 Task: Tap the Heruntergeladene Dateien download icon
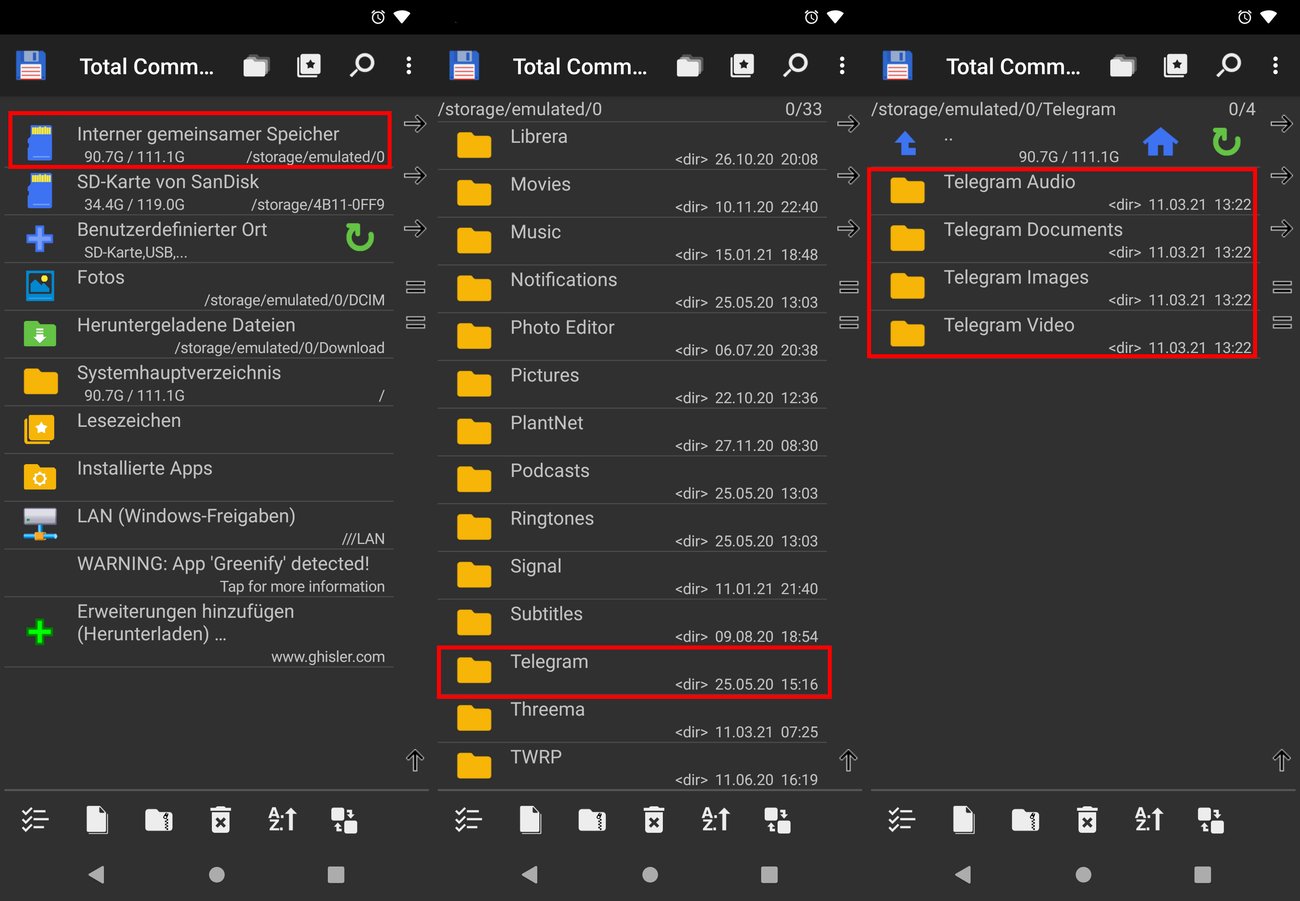coord(40,334)
